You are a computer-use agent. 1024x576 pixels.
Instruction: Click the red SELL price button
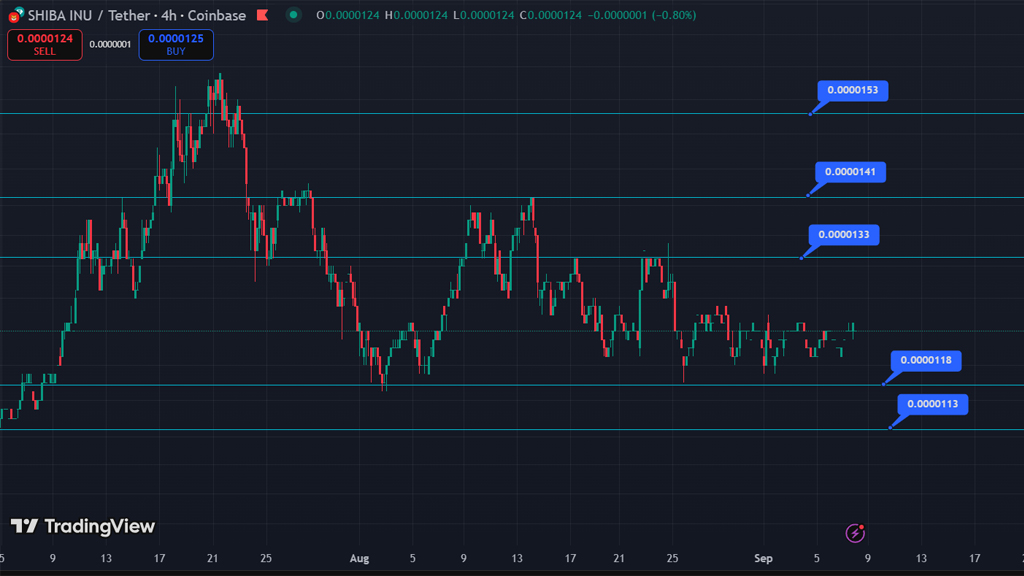(44, 44)
